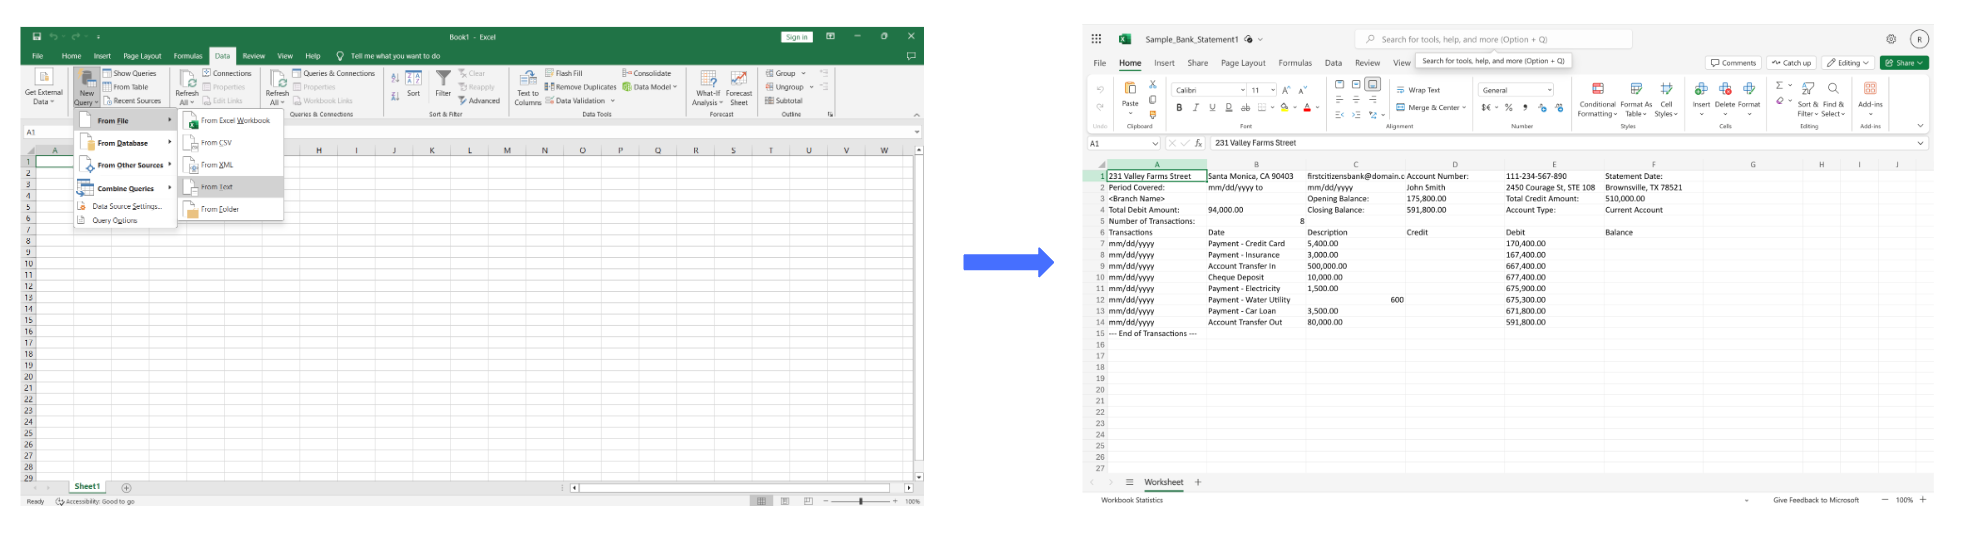Select From Text in the From File submenu
The width and height of the screenshot is (1966, 548).
coord(231,187)
